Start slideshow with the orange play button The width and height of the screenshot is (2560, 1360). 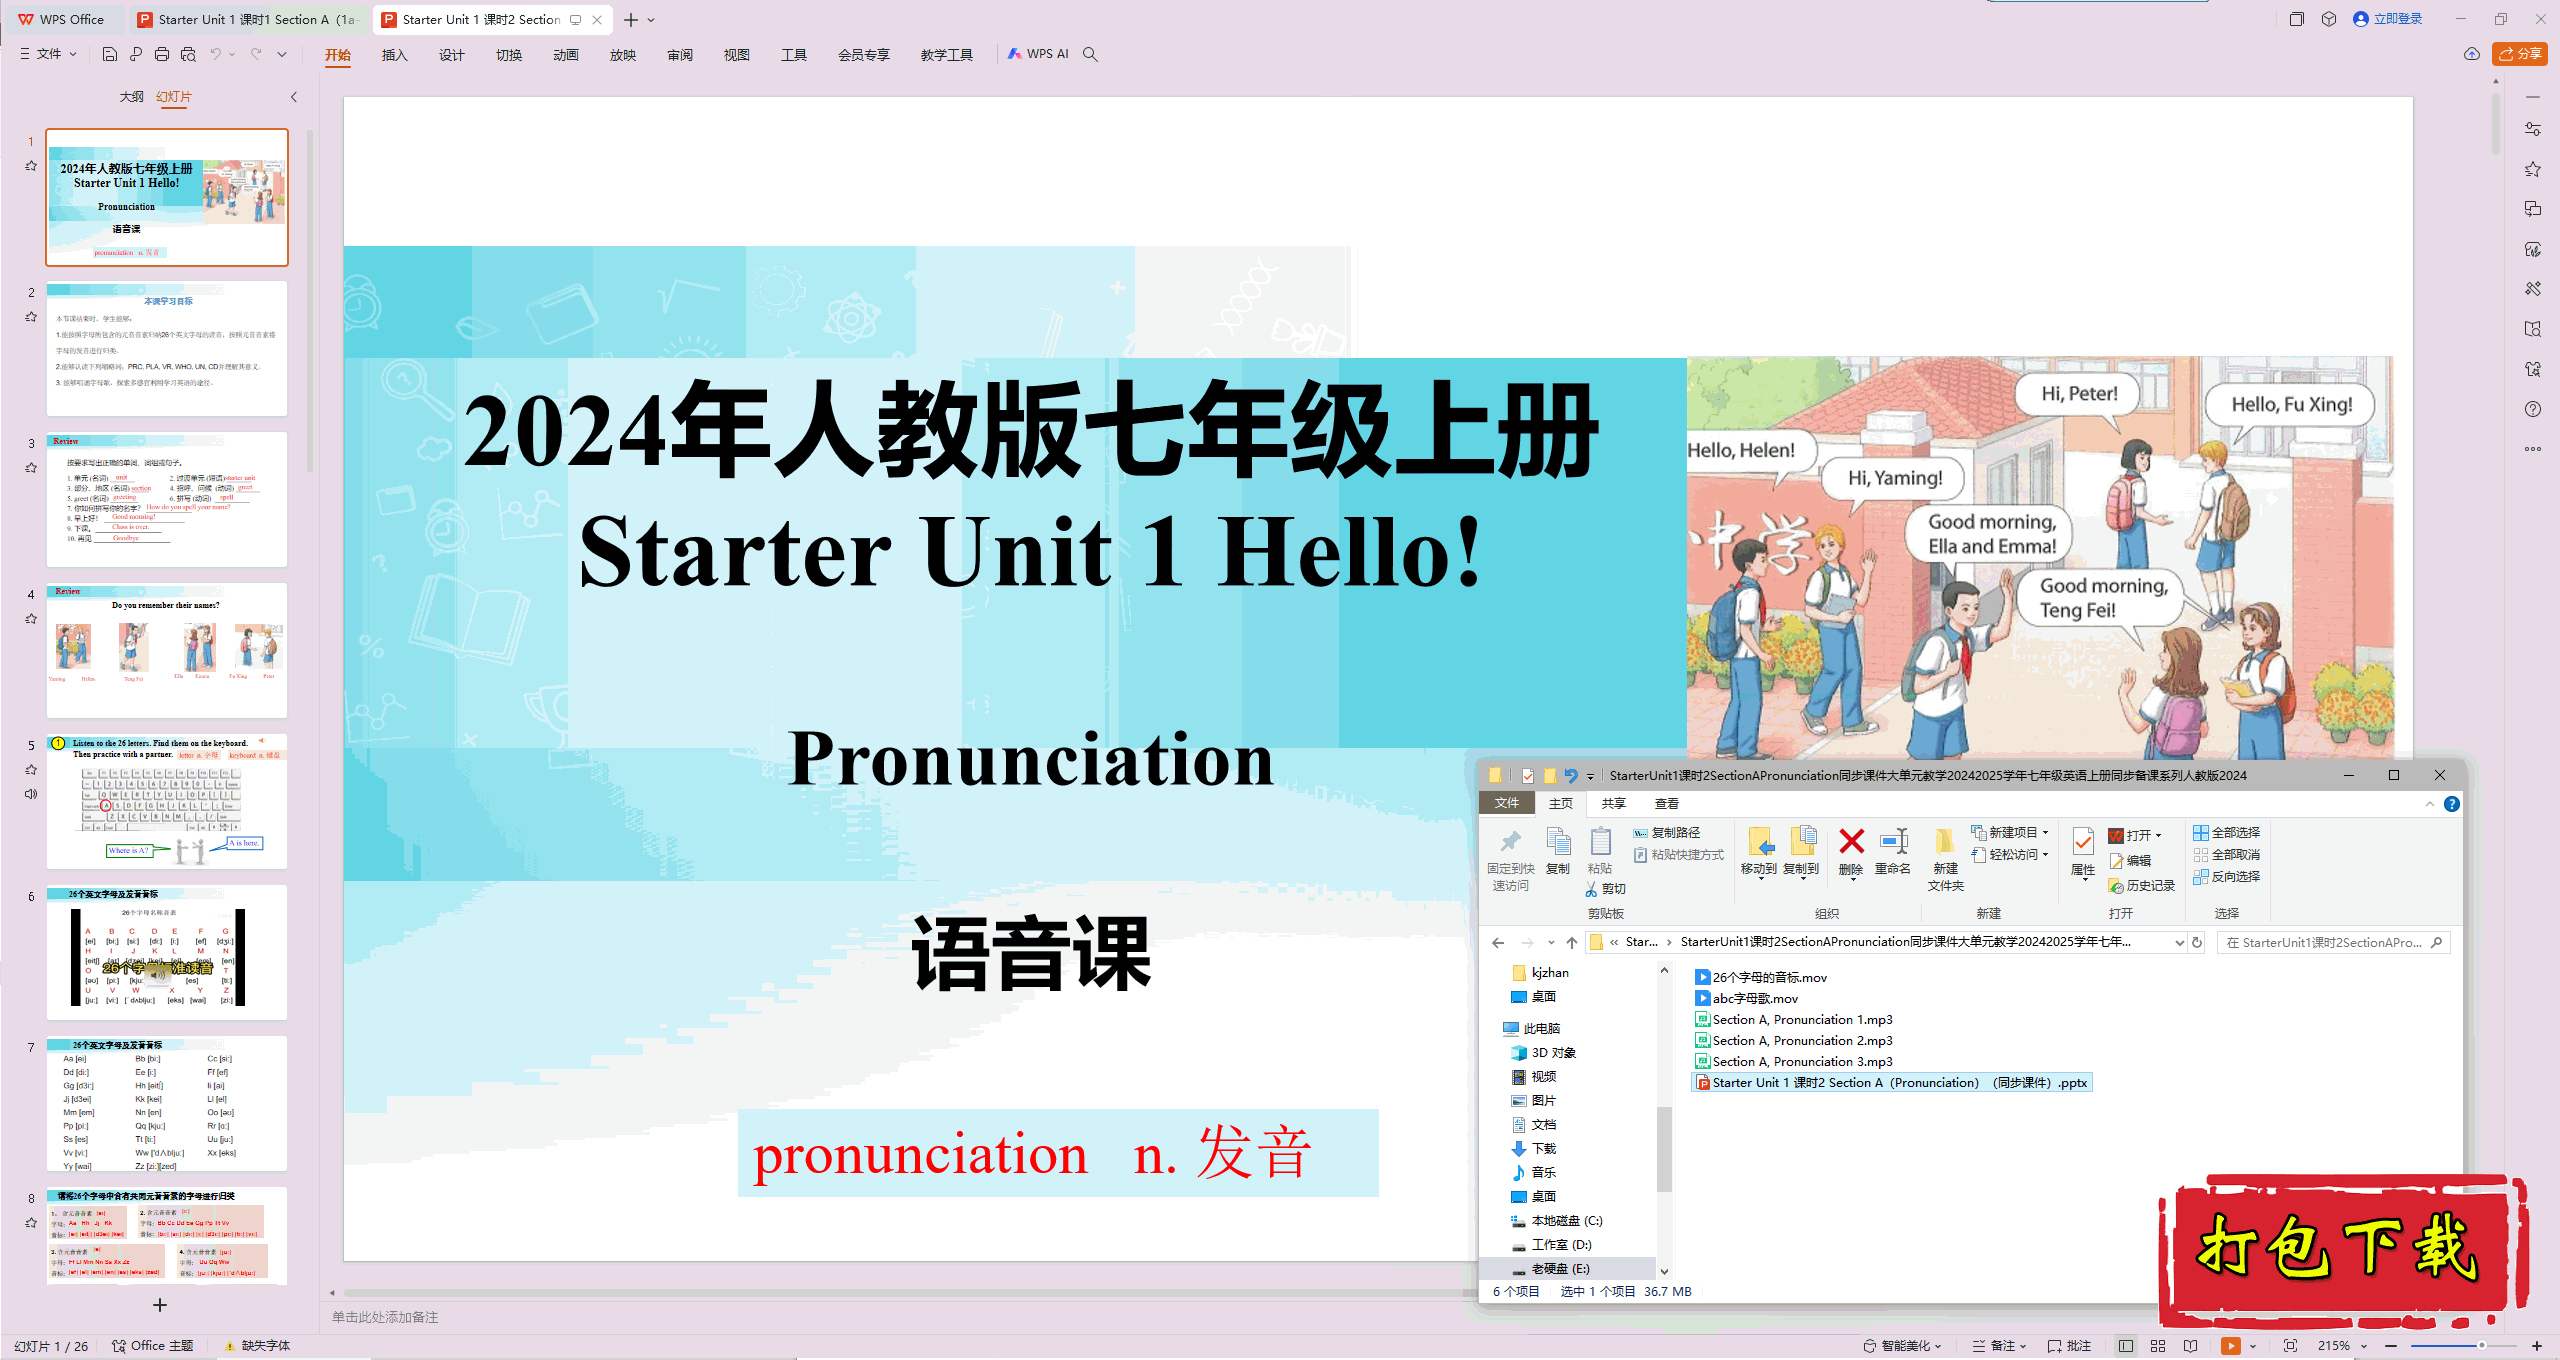[2231, 1346]
